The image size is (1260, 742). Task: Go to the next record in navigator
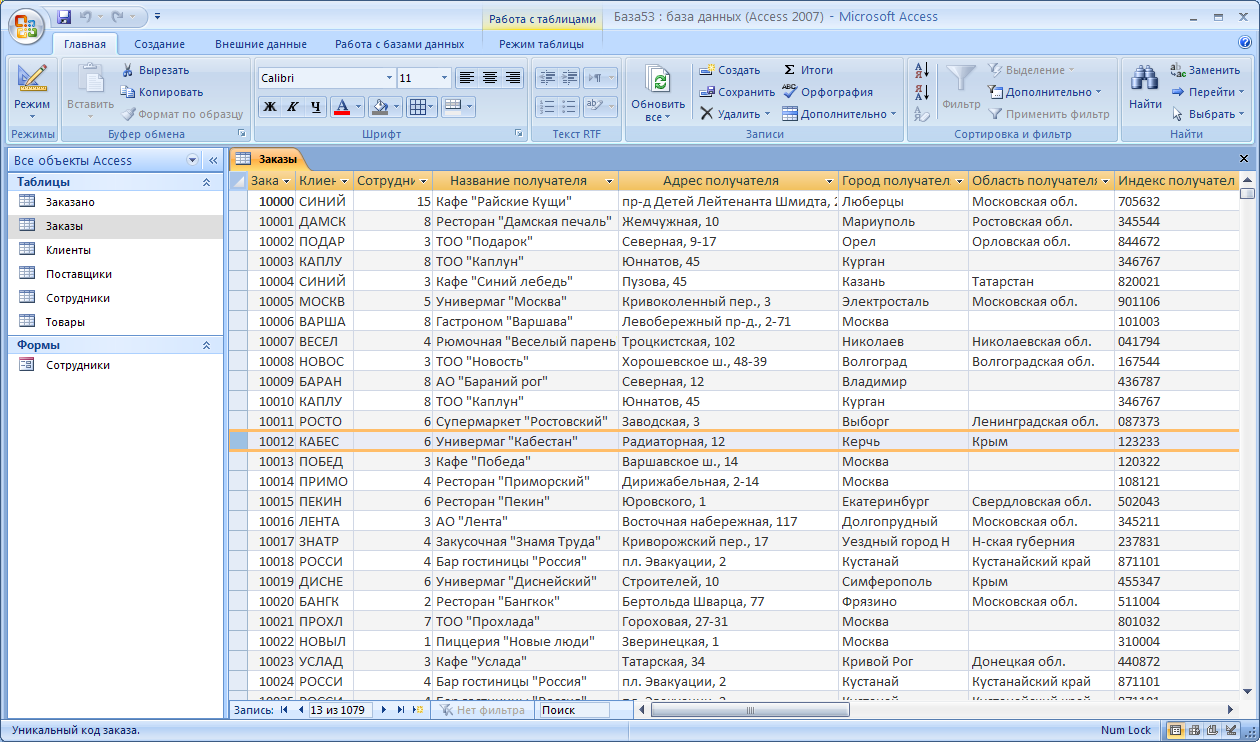click(x=383, y=710)
